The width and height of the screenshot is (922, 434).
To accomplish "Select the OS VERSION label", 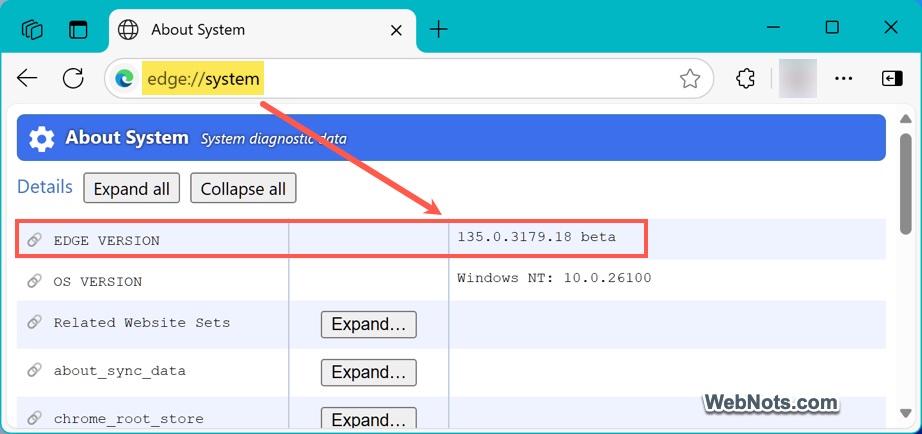I will 98,282.
